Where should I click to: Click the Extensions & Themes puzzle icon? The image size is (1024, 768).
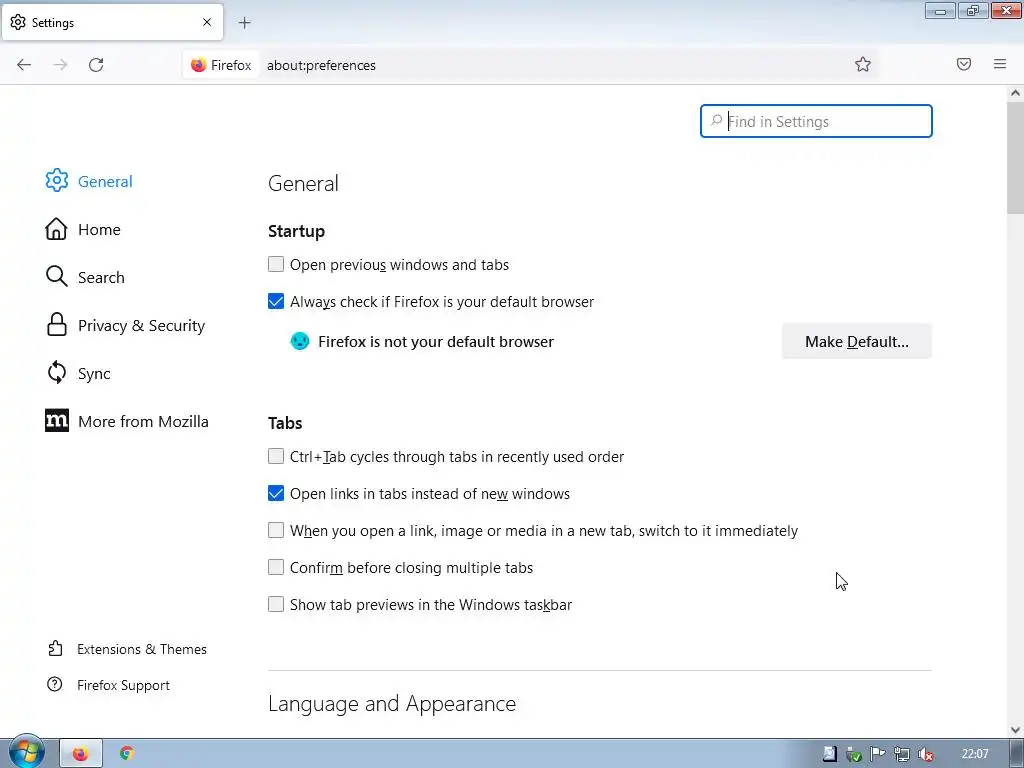pyautogui.click(x=56, y=648)
